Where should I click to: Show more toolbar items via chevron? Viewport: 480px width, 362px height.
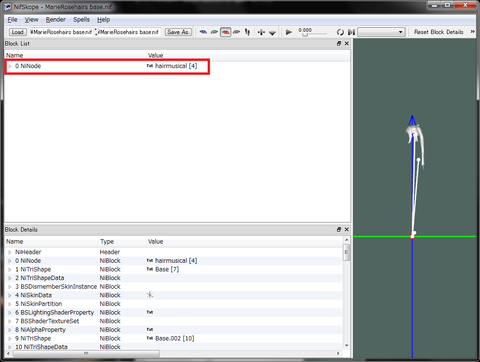coord(472,32)
